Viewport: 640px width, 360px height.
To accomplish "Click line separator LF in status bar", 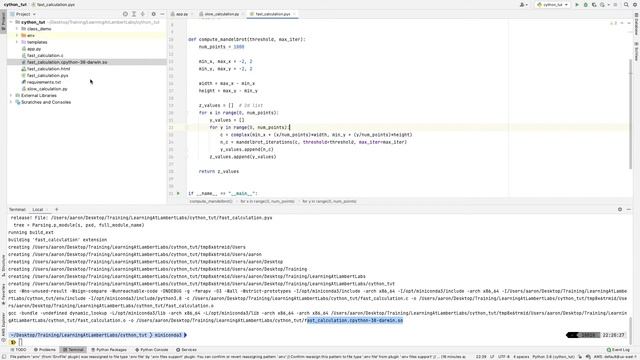I will pos(492,357).
